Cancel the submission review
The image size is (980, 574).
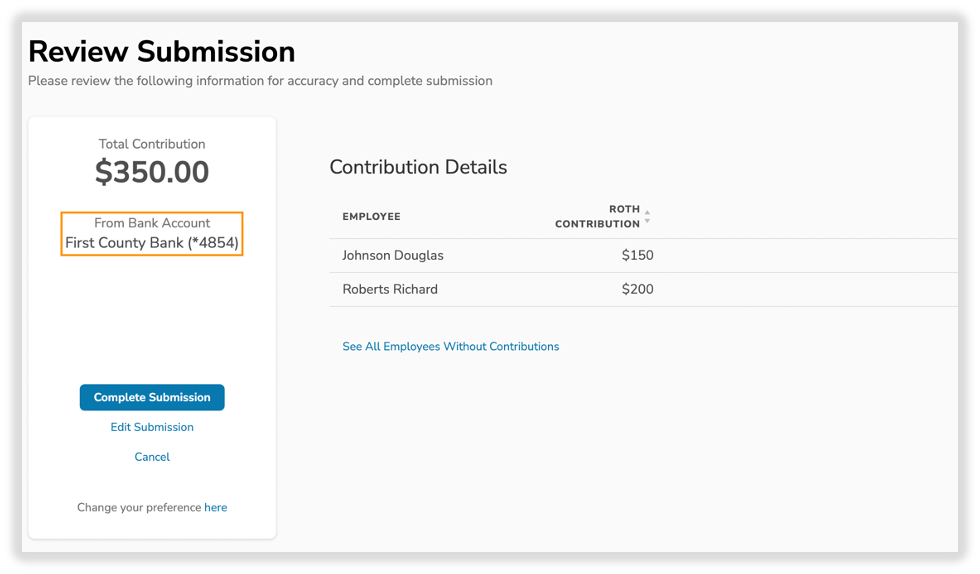click(152, 457)
